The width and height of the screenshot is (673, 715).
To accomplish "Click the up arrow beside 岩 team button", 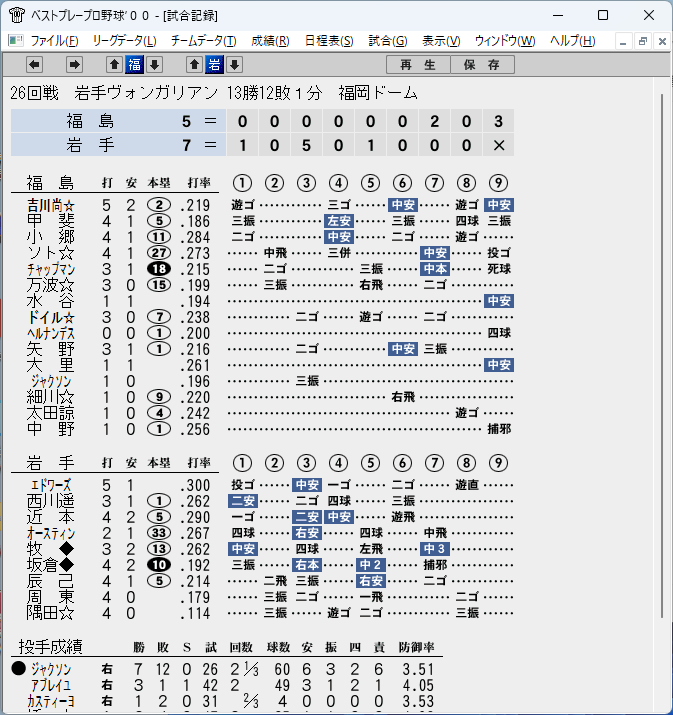I will click(x=194, y=65).
